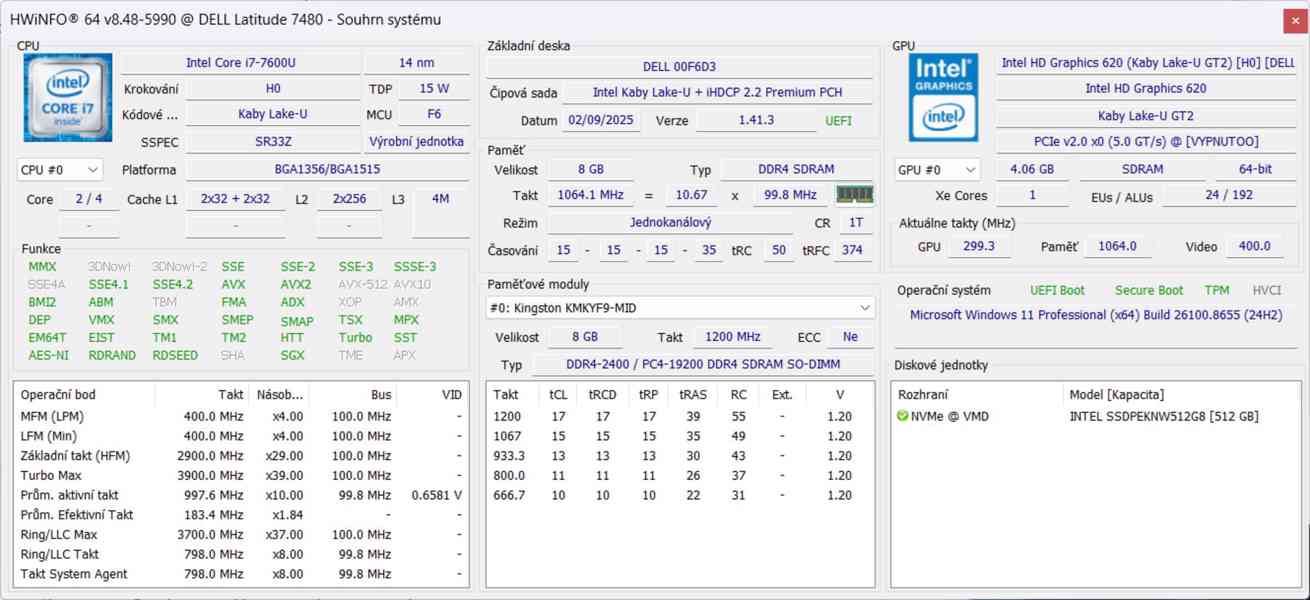This screenshot has width=1310, height=600.
Task: Select the 666.7 memory timing row
Action: 679,495
